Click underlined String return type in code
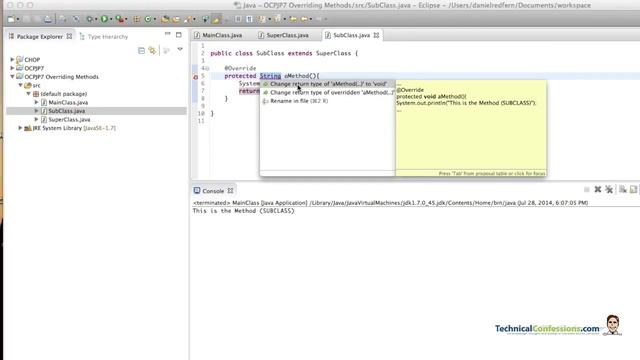 pos(270,76)
